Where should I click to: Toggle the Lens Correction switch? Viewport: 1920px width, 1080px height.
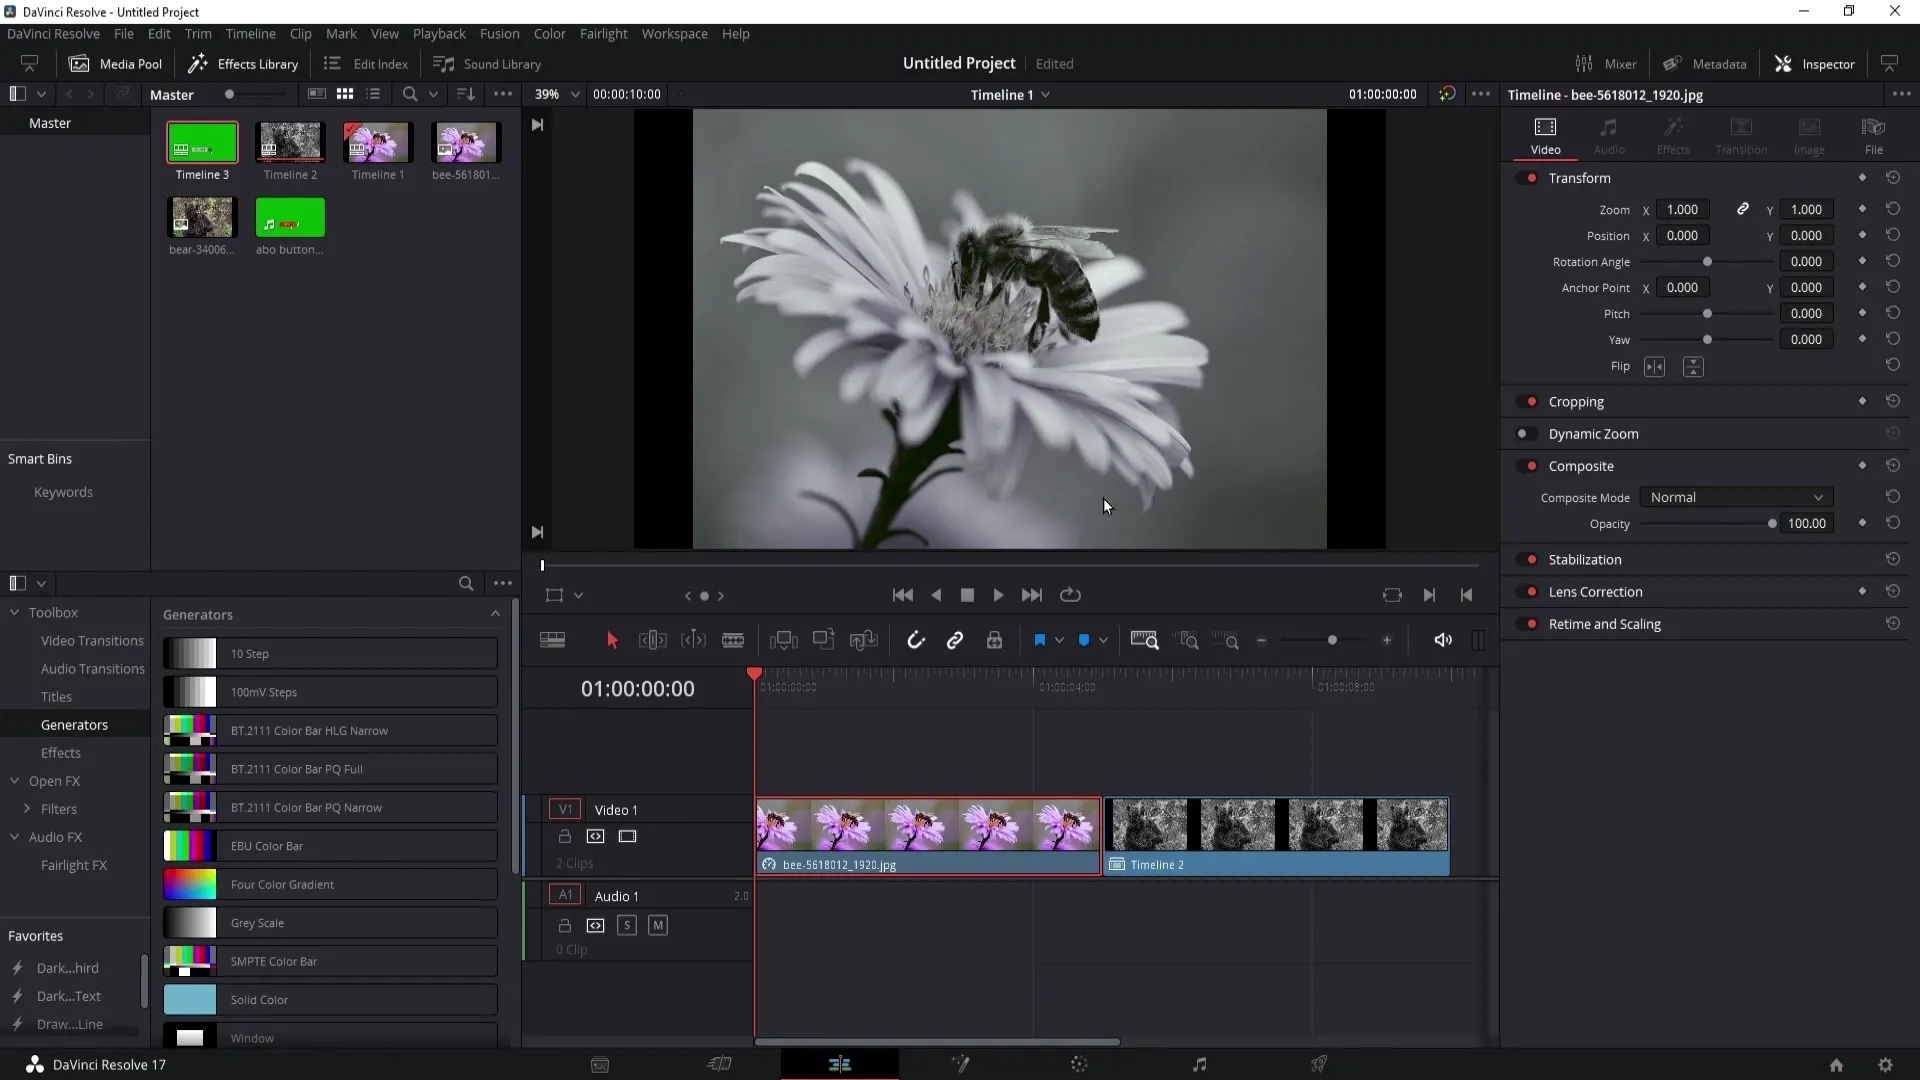pyautogui.click(x=1528, y=592)
